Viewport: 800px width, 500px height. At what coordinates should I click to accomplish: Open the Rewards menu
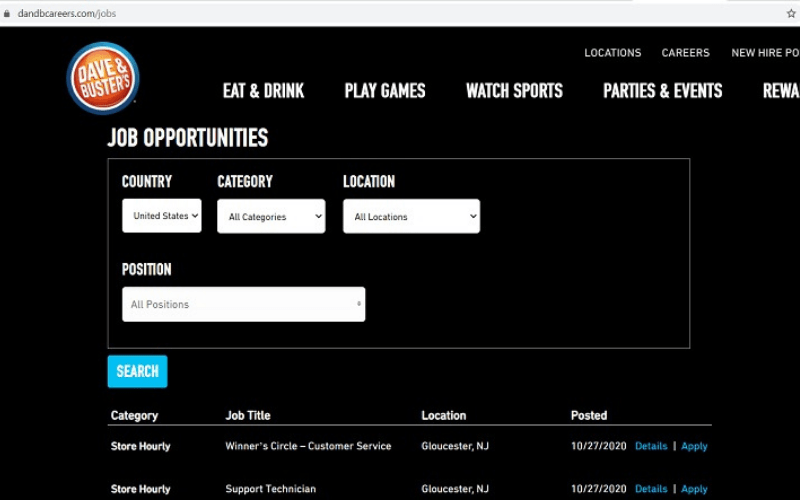point(781,91)
